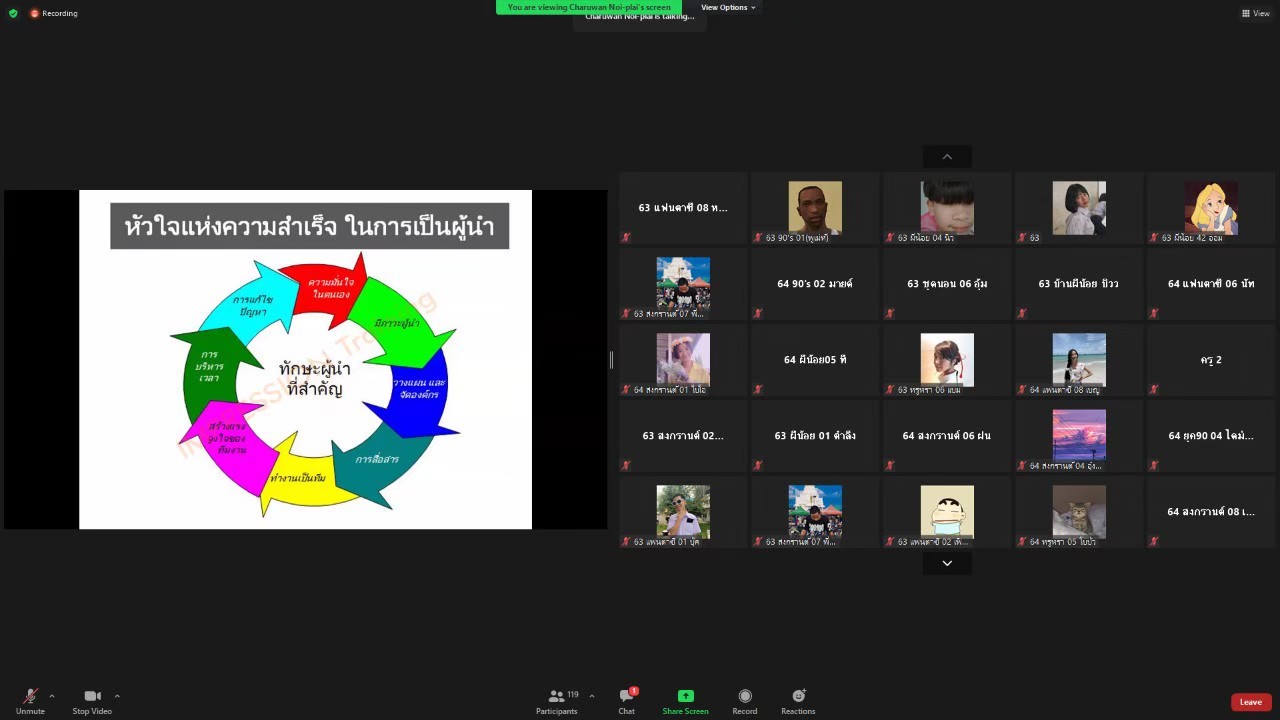Open the Chat panel
This screenshot has width=1280, height=720.
point(626,696)
